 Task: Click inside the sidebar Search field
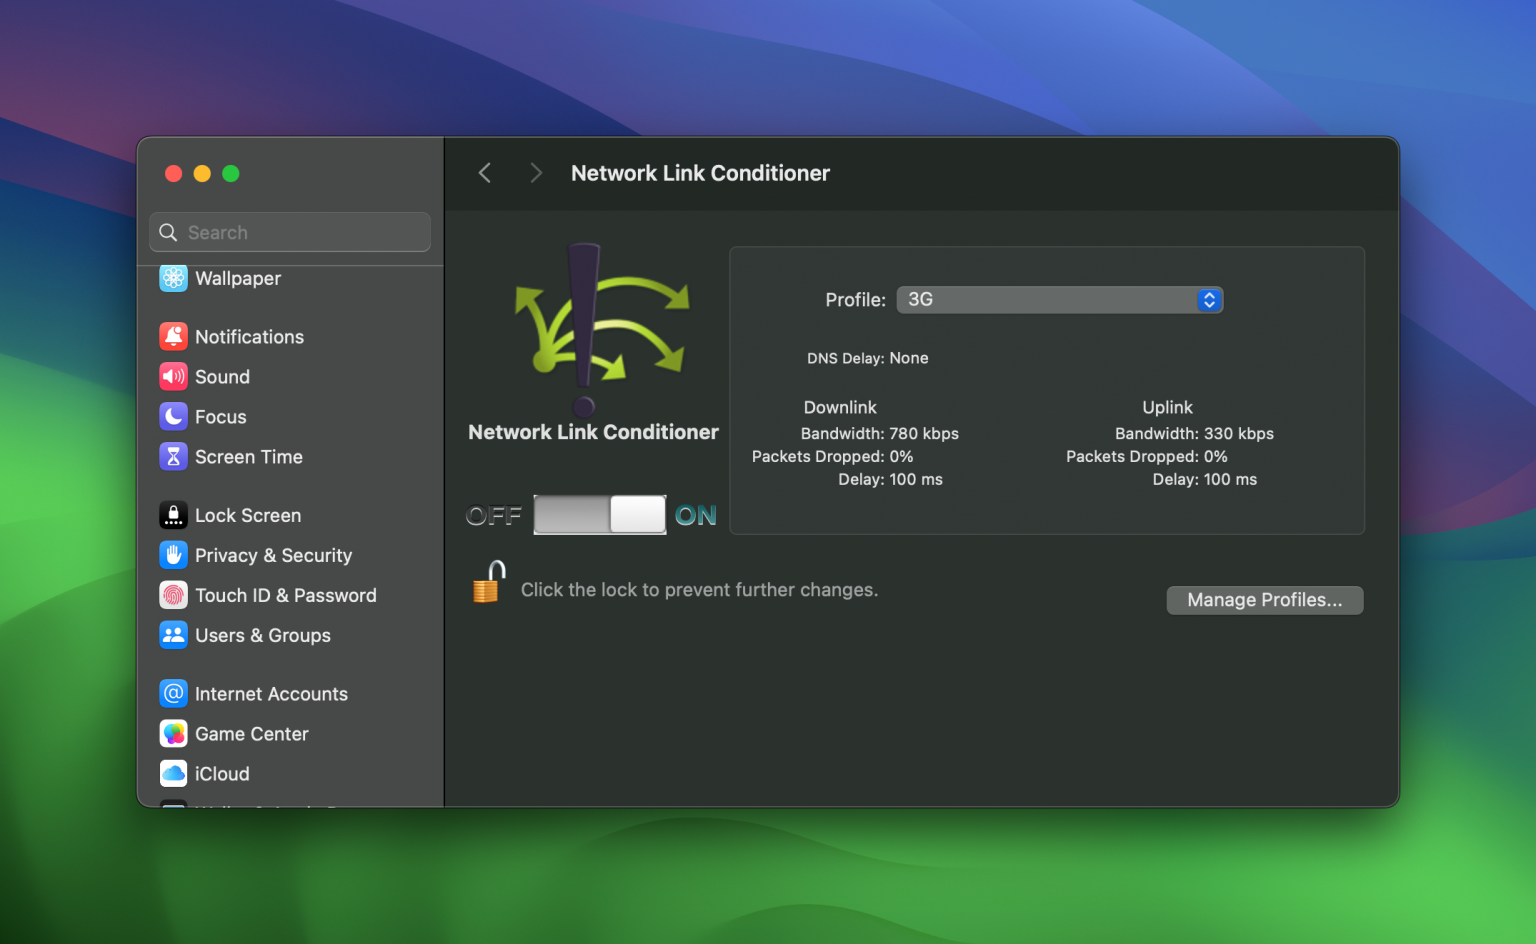point(289,232)
